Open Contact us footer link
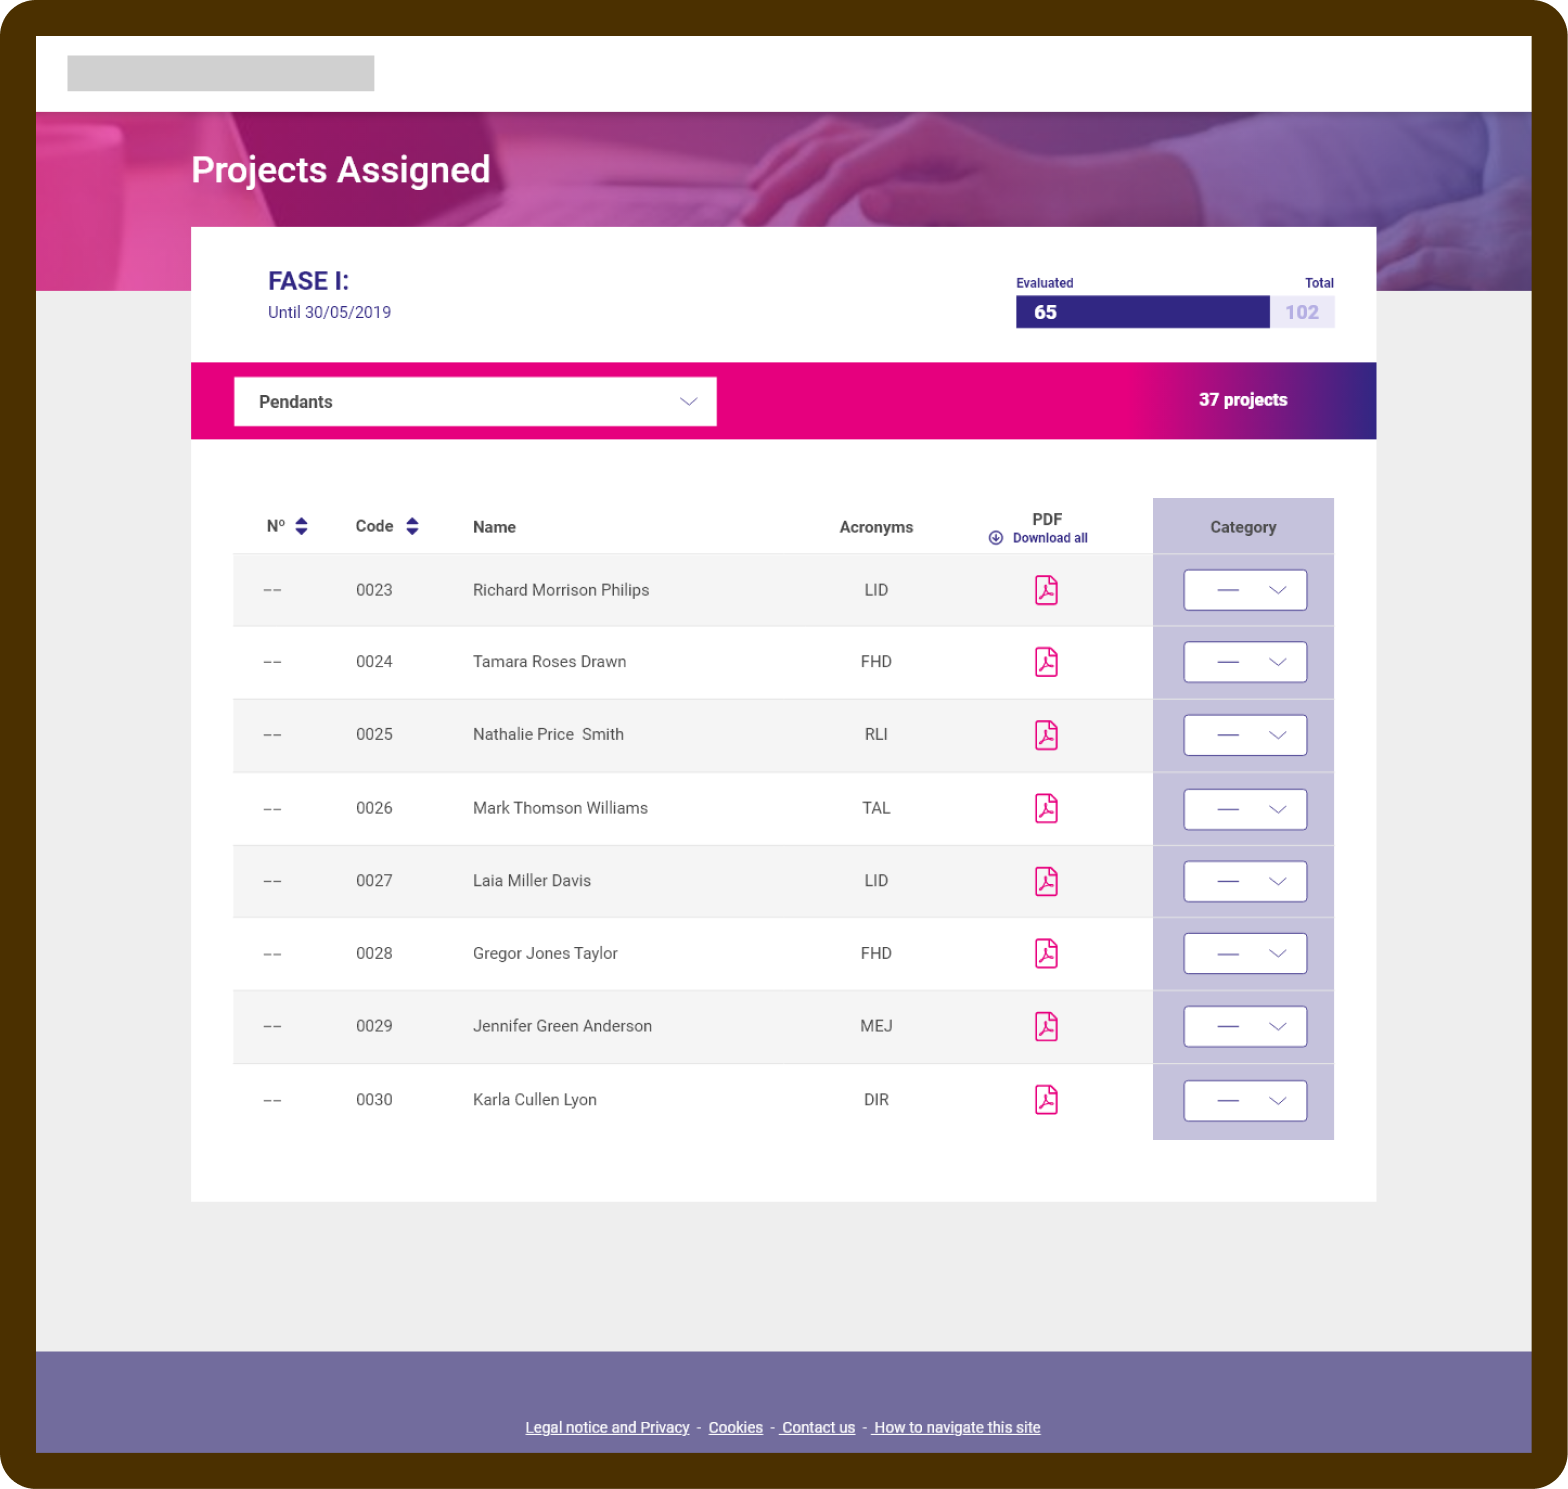This screenshot has width=1568, height=1489. pos(818,1427)
